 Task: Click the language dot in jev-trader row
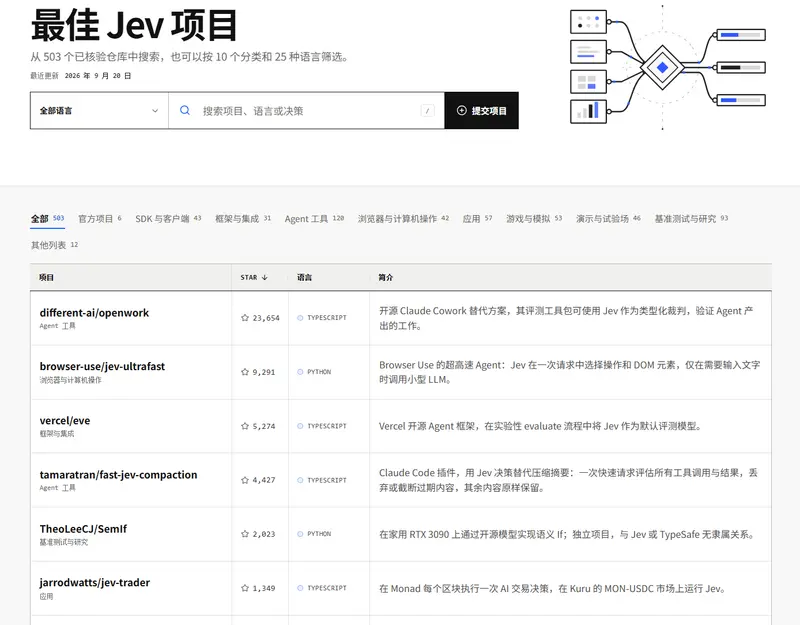[x=301, y=588]
